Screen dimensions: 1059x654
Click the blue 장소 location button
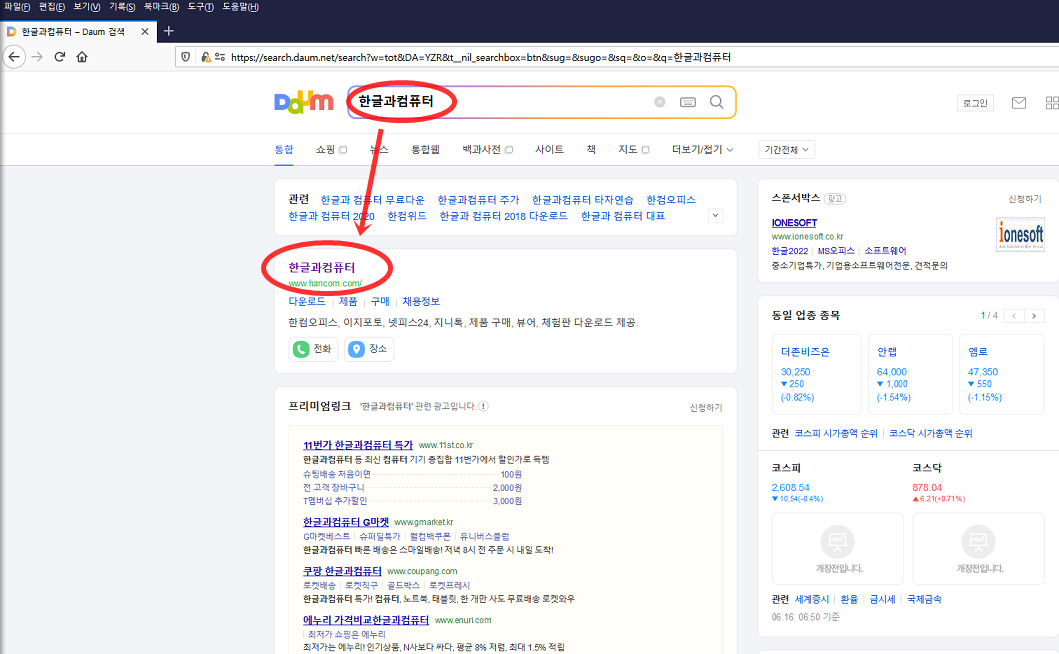pyautogui.click(x=368, y=349)
